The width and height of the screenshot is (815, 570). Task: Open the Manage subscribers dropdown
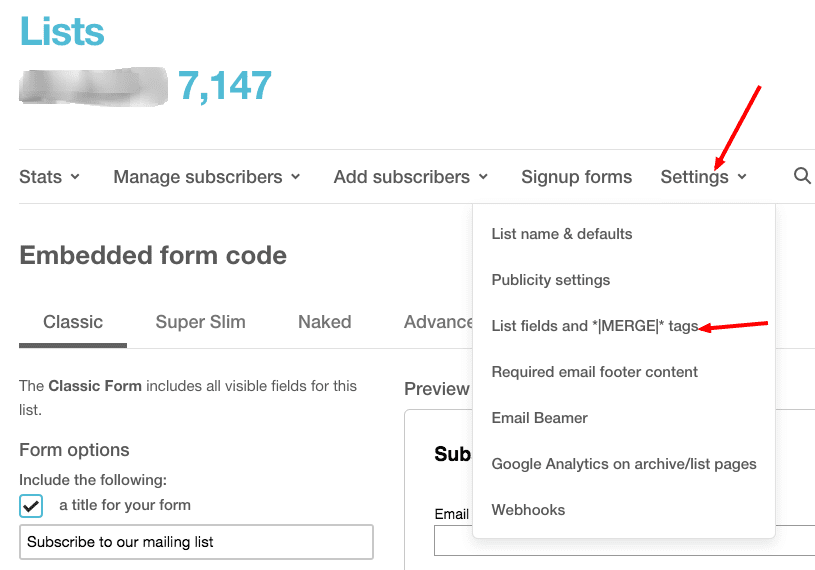[x=206, y=177]
